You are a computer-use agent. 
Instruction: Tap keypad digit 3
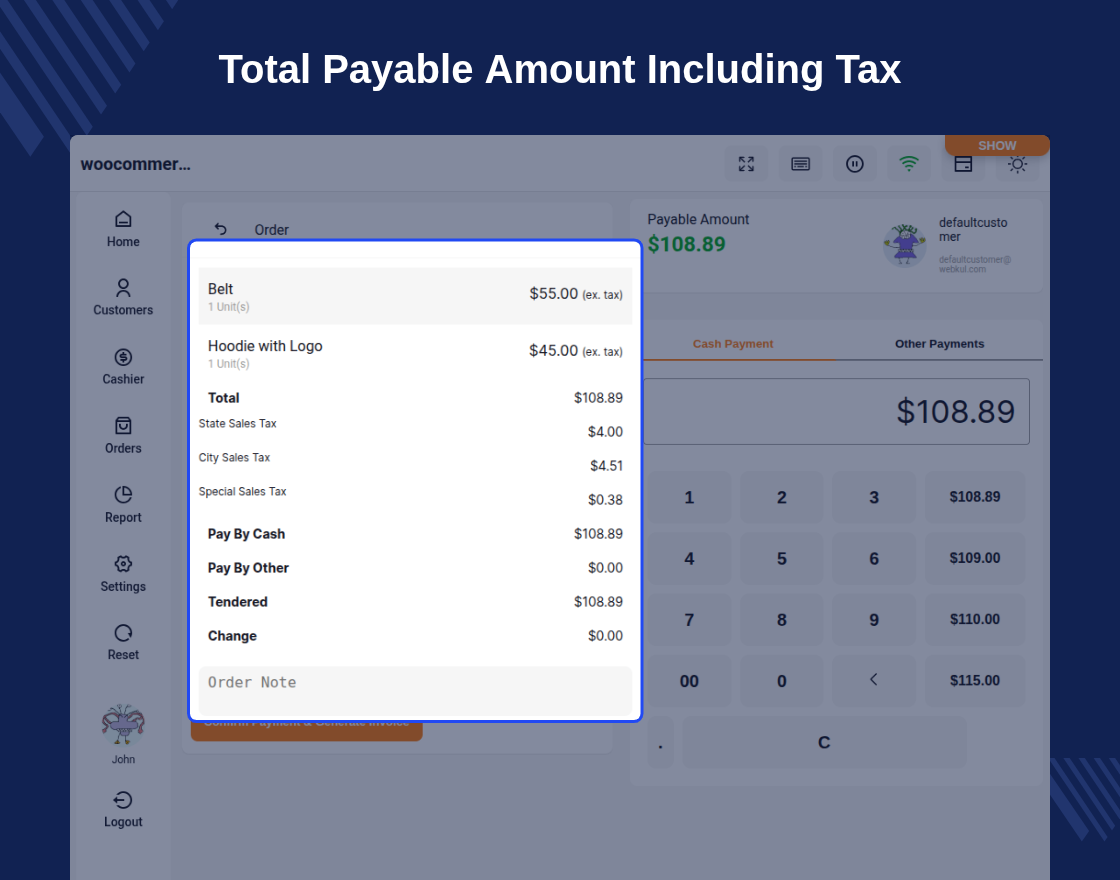pyautogui.click(x=874, y=497)
